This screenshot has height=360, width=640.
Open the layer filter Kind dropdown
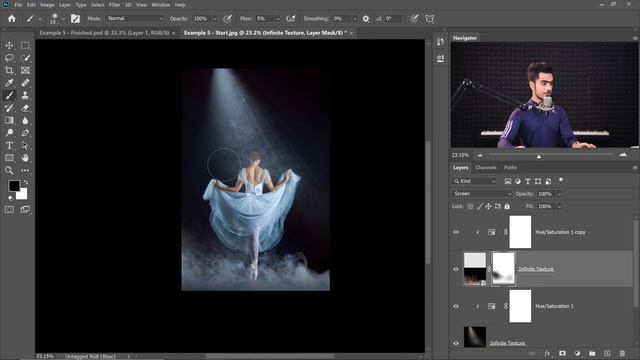(474, 181)
